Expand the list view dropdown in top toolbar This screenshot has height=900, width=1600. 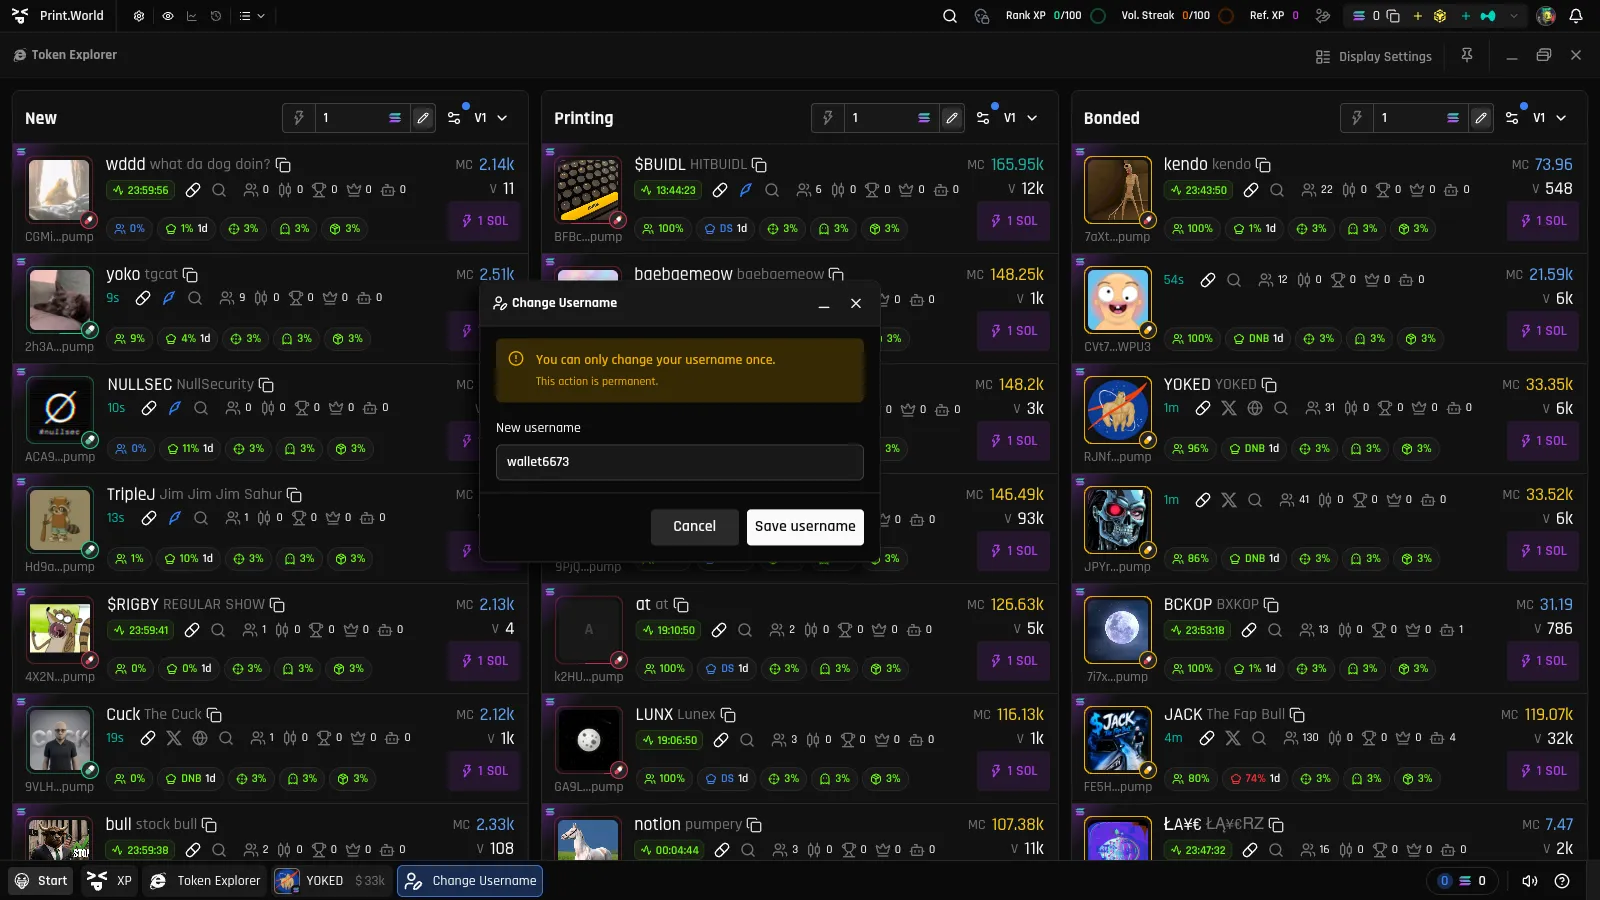pos(252,16)
